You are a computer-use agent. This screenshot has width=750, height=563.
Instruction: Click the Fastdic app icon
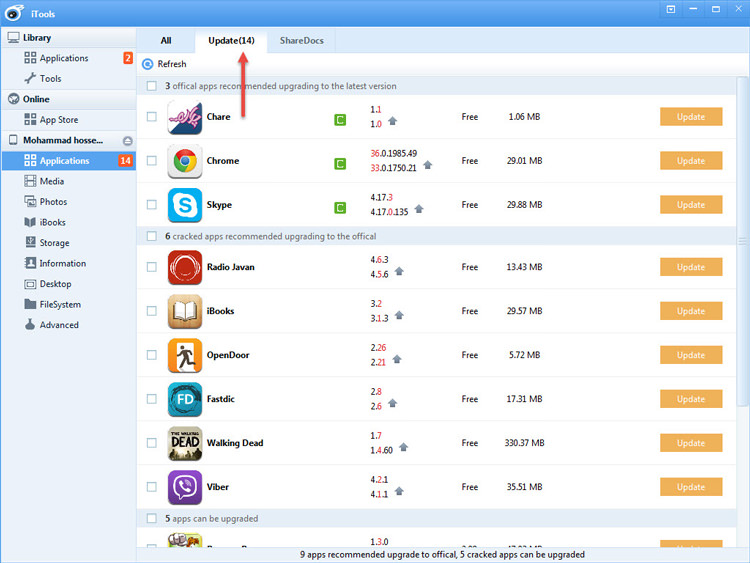184,399
